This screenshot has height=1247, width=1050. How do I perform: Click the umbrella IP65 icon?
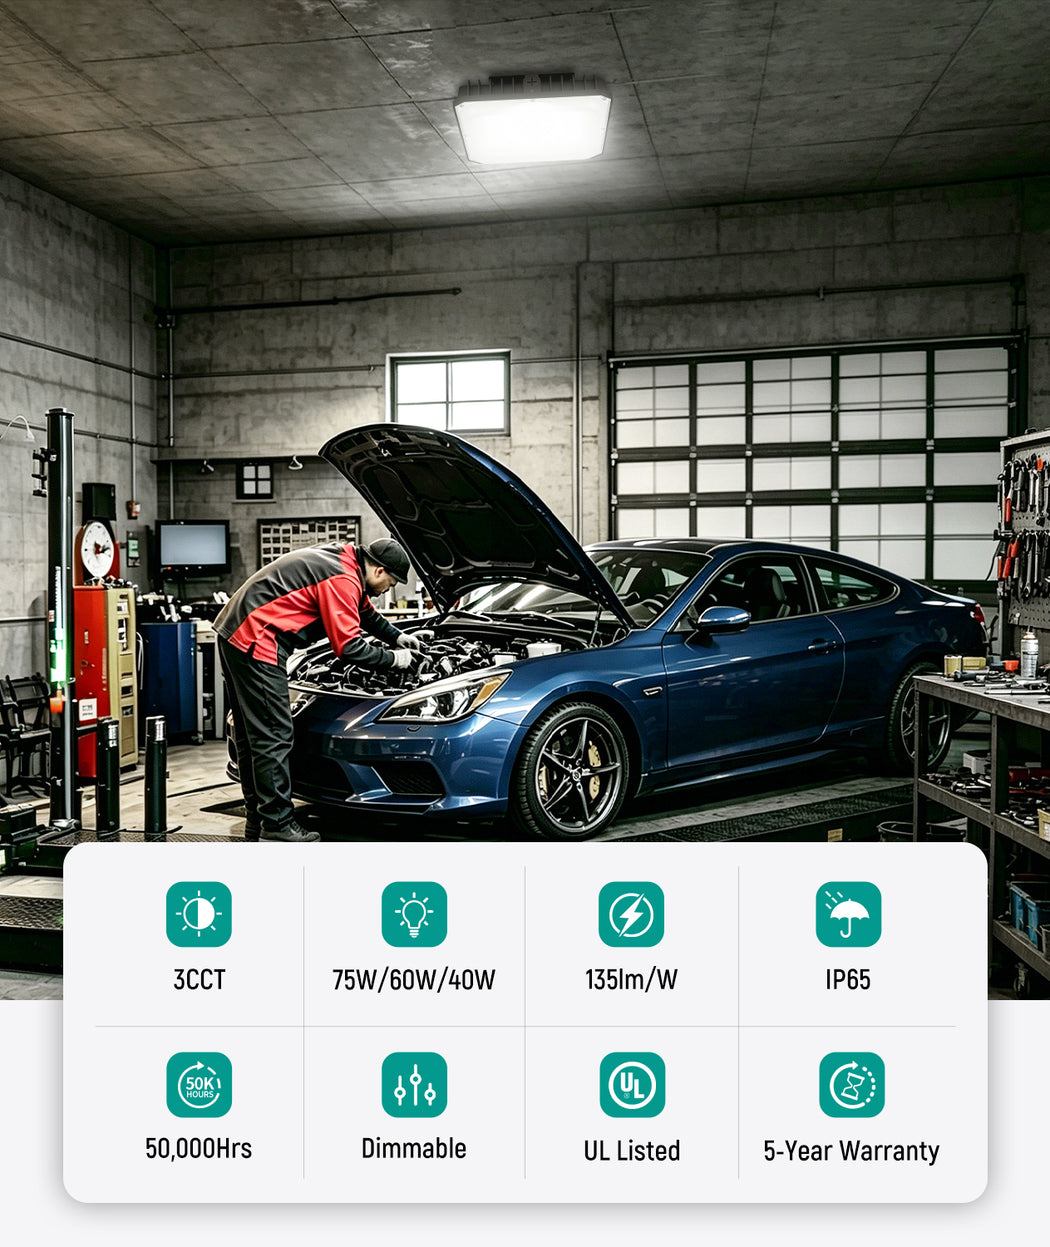coord(848,914)
